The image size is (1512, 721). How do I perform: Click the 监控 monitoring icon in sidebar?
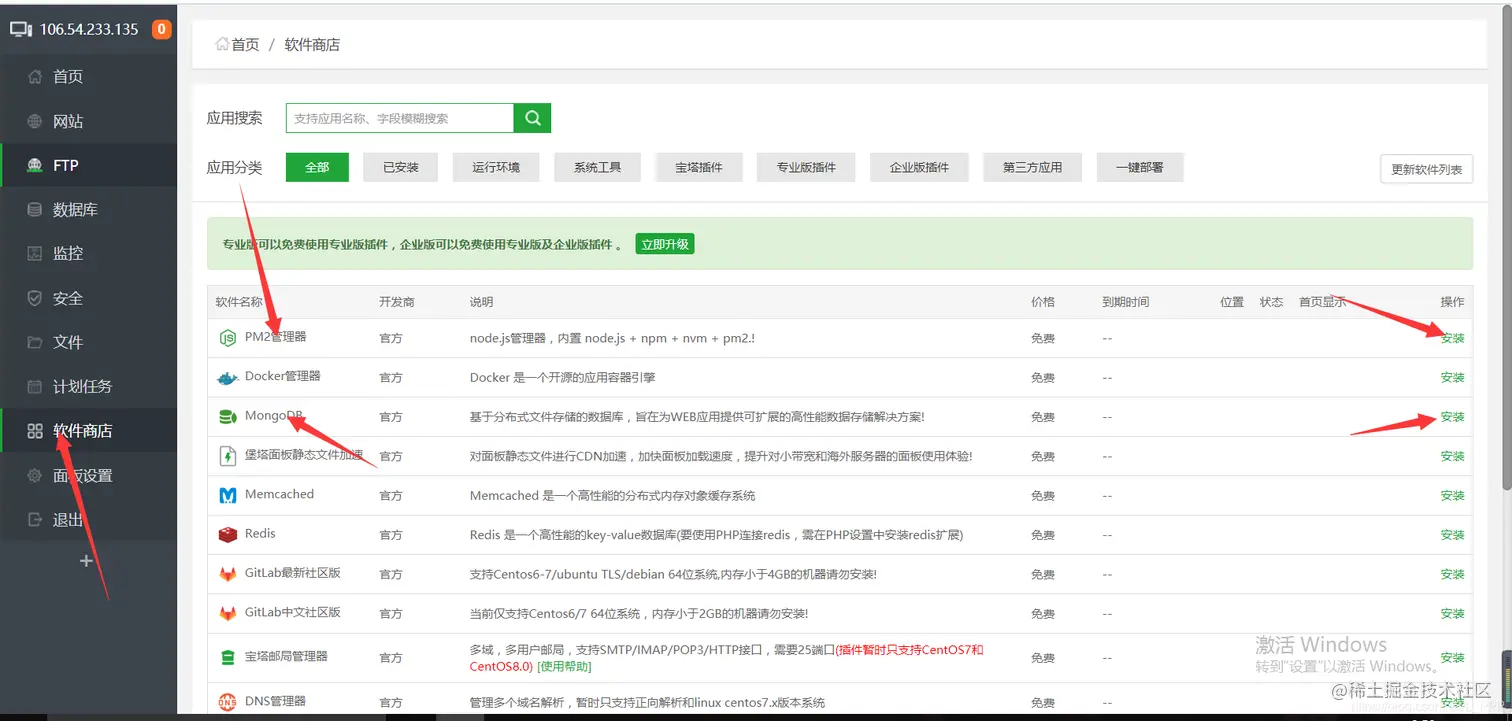(35, 254)
